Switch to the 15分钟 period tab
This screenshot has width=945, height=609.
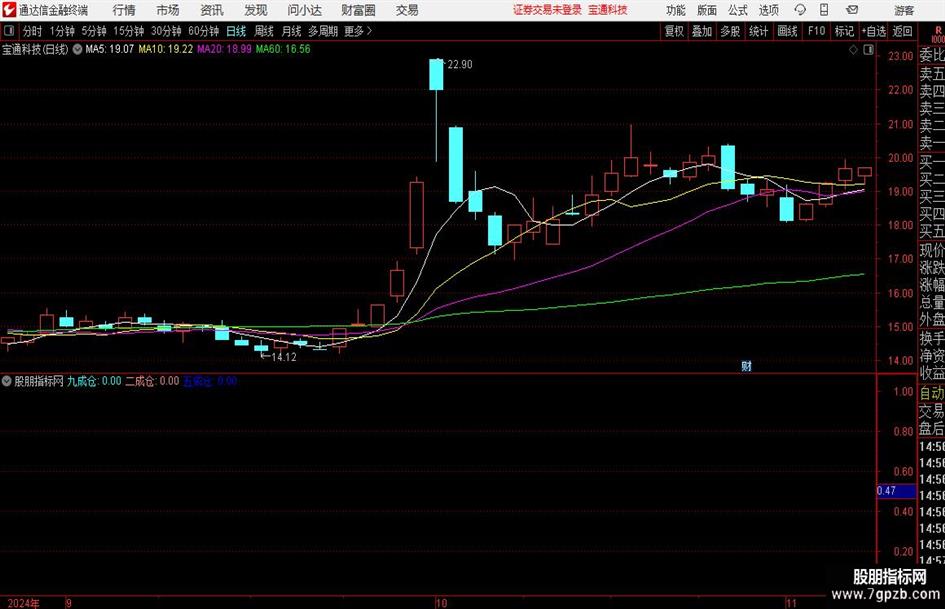(x=128, y=31)
